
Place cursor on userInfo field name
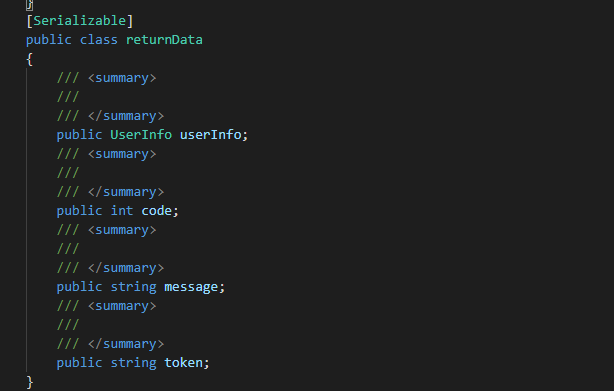tap(210, 135)
